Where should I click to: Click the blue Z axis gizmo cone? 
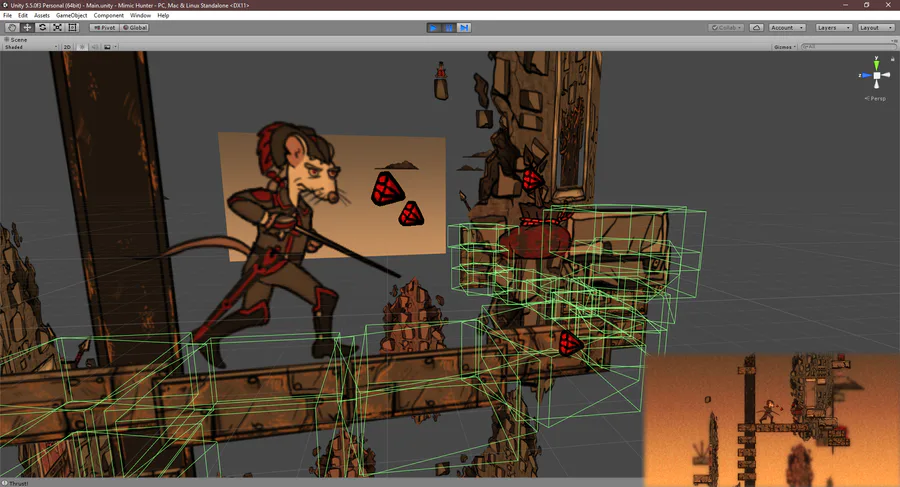point(866,75)
